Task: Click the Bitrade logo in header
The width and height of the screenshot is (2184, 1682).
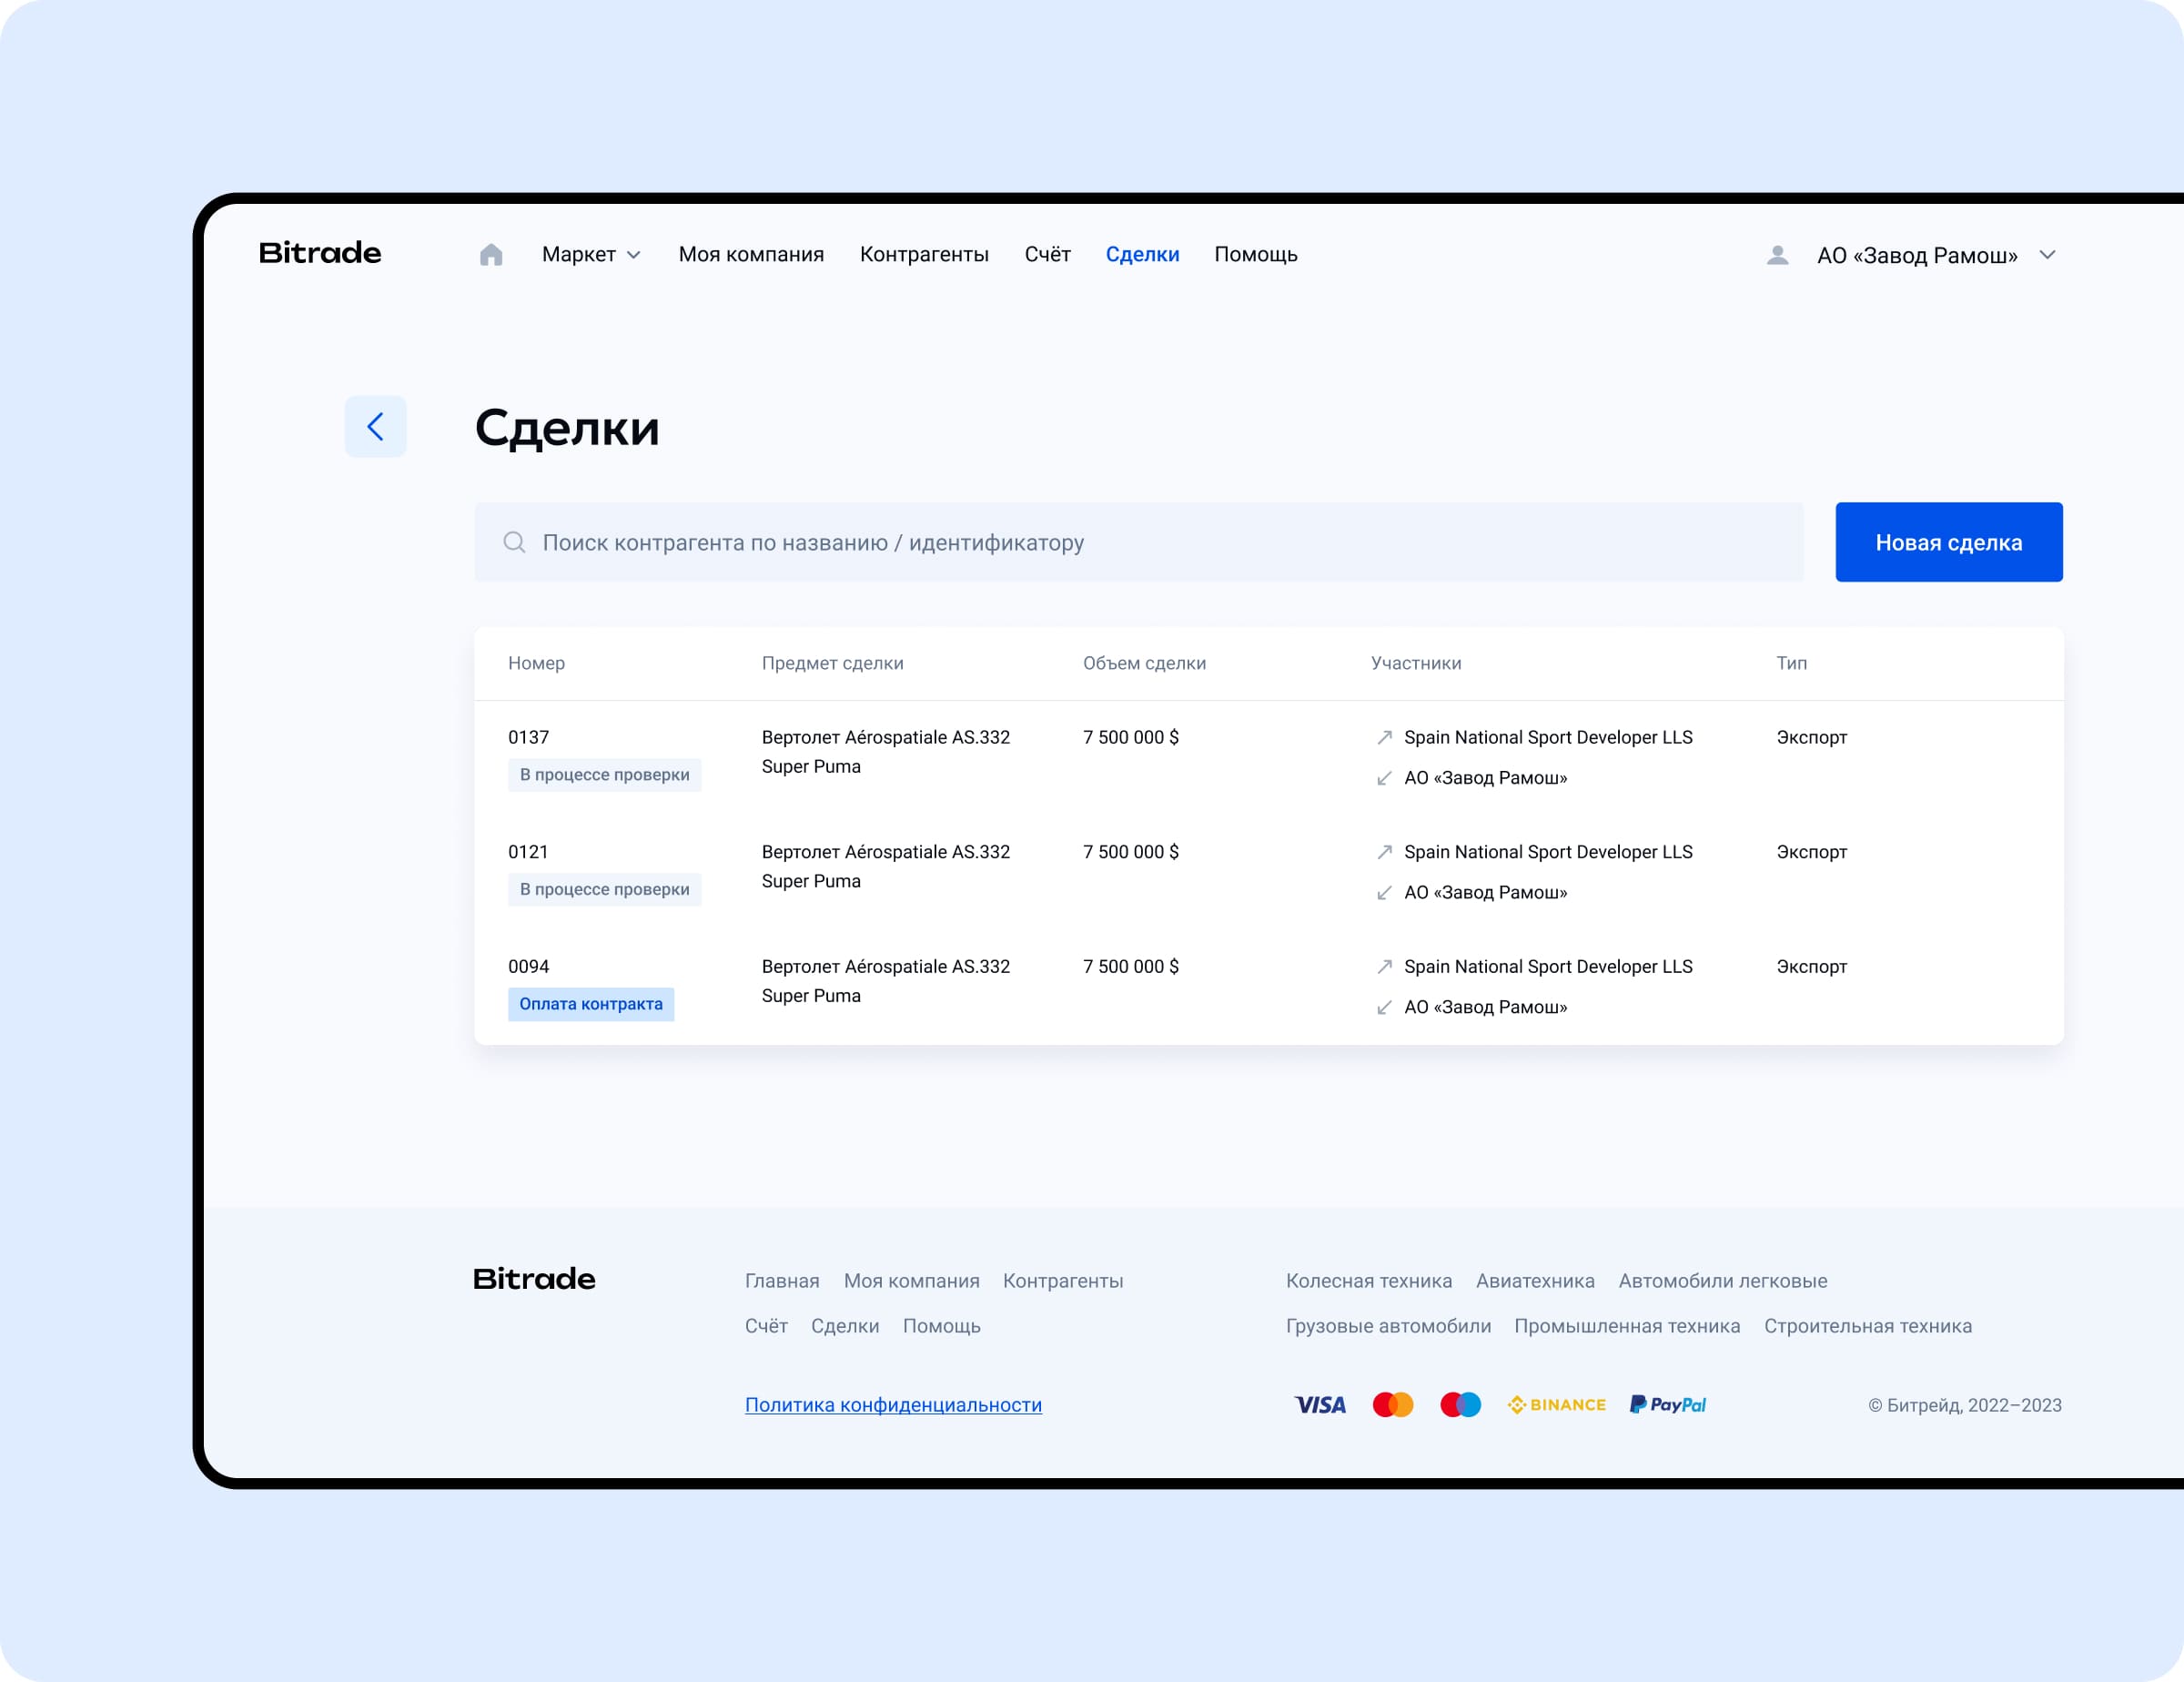Action: (x=320, y=253)
